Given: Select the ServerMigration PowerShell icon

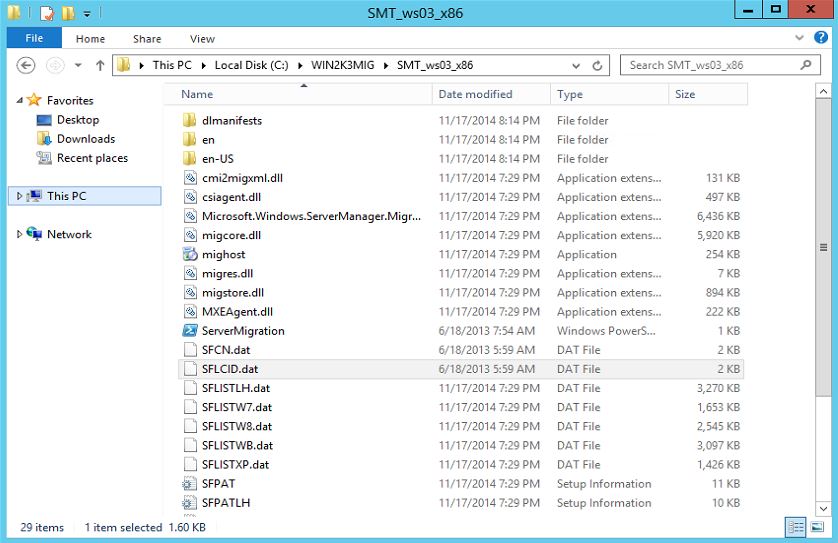Looking at the screenshot, I should [190, 331].
